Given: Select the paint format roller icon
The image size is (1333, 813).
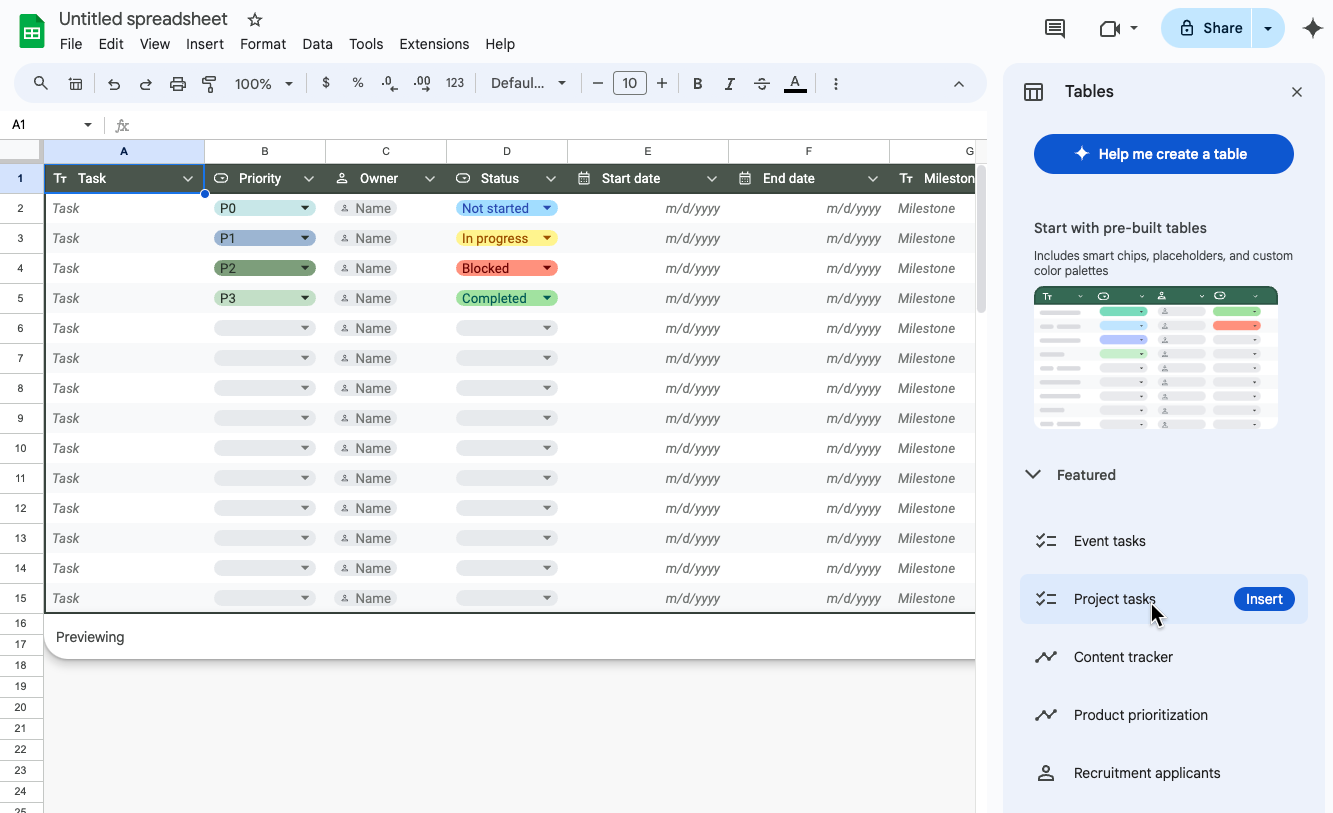Looking at the screenshot, I should (x=209, y=84).
